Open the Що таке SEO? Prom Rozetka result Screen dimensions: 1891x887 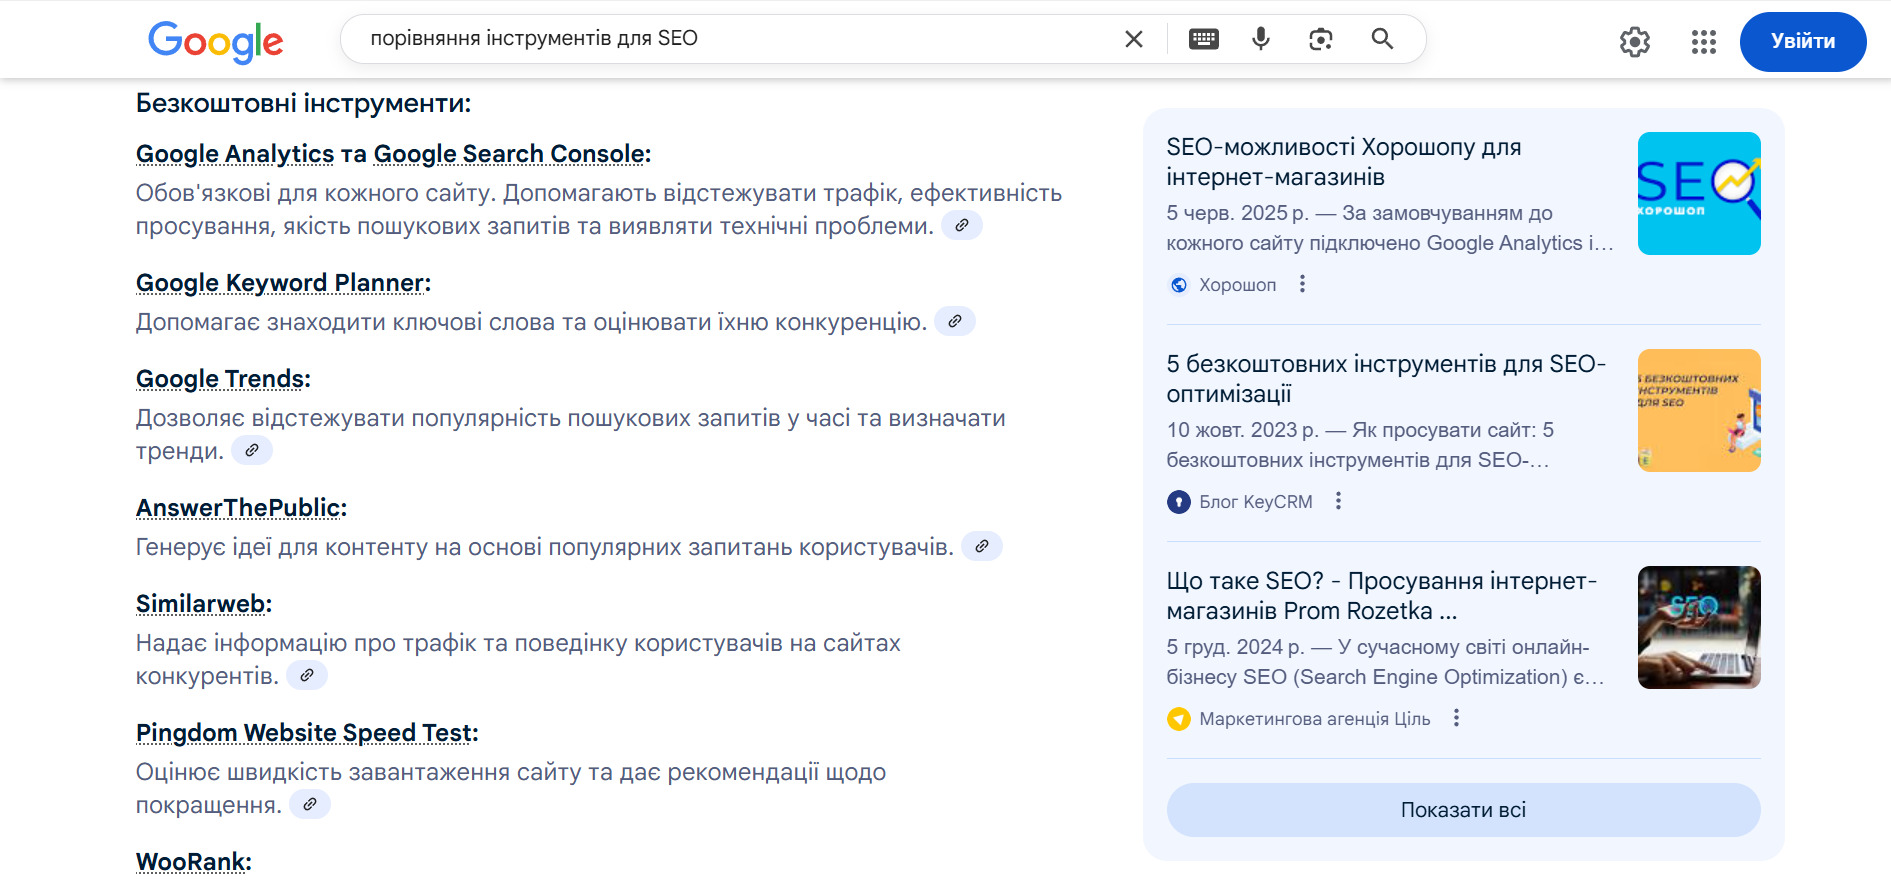pyautogui.click(x=1381, y=596)
